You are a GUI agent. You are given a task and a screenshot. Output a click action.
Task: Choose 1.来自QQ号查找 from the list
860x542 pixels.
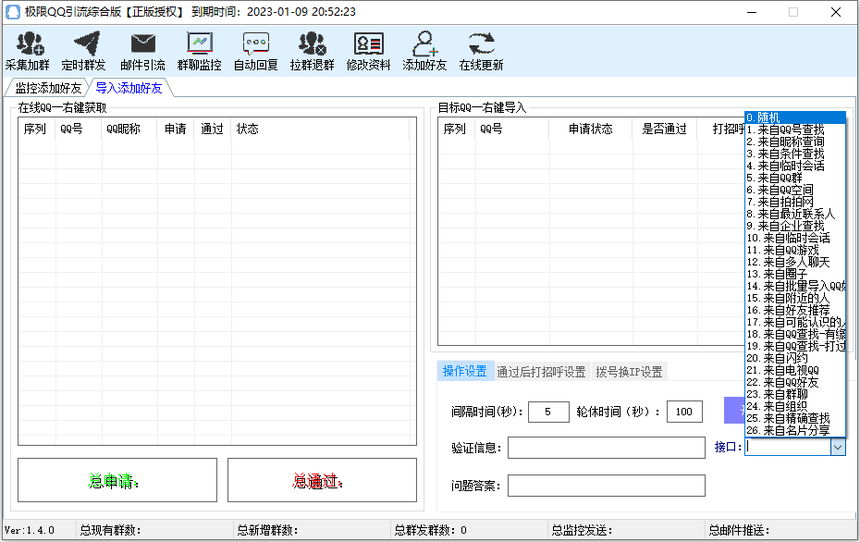coord(795,129)
